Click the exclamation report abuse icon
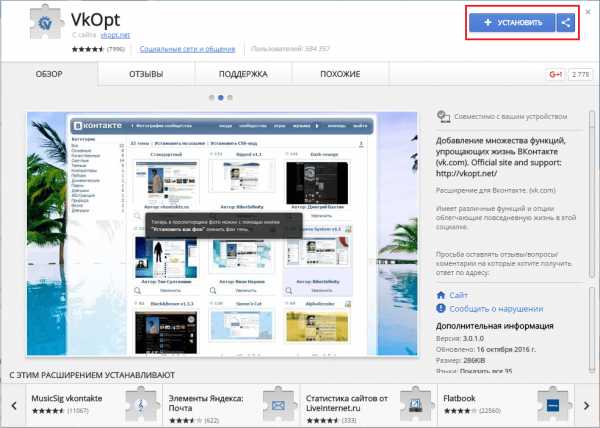 [x=441, y=308]
